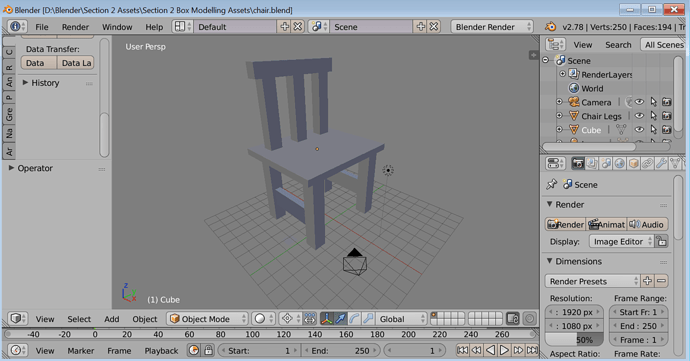This screenshot has height=361, width=690.
Task: Expand the Operator panel
Action: [x=11, y=168]
